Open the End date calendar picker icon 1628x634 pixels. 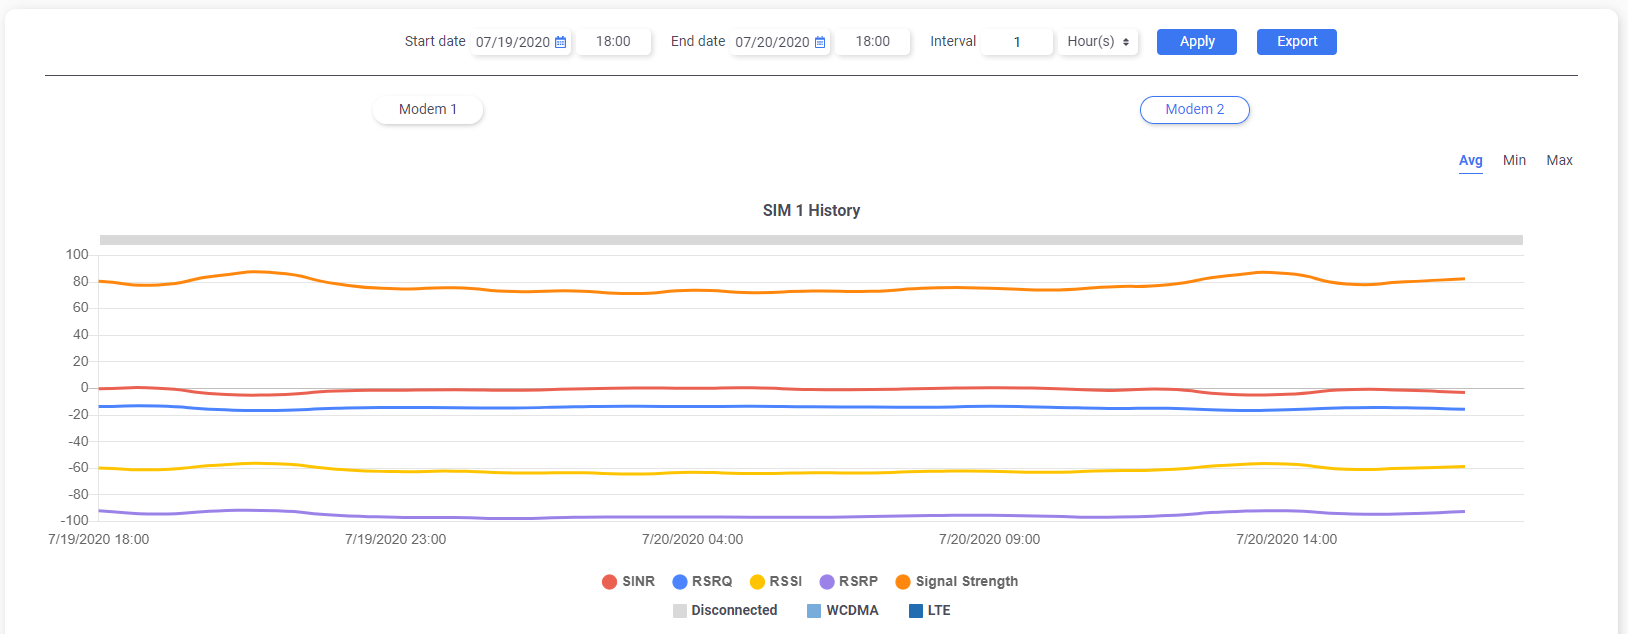pyautogui.click(x=820, y=42)
